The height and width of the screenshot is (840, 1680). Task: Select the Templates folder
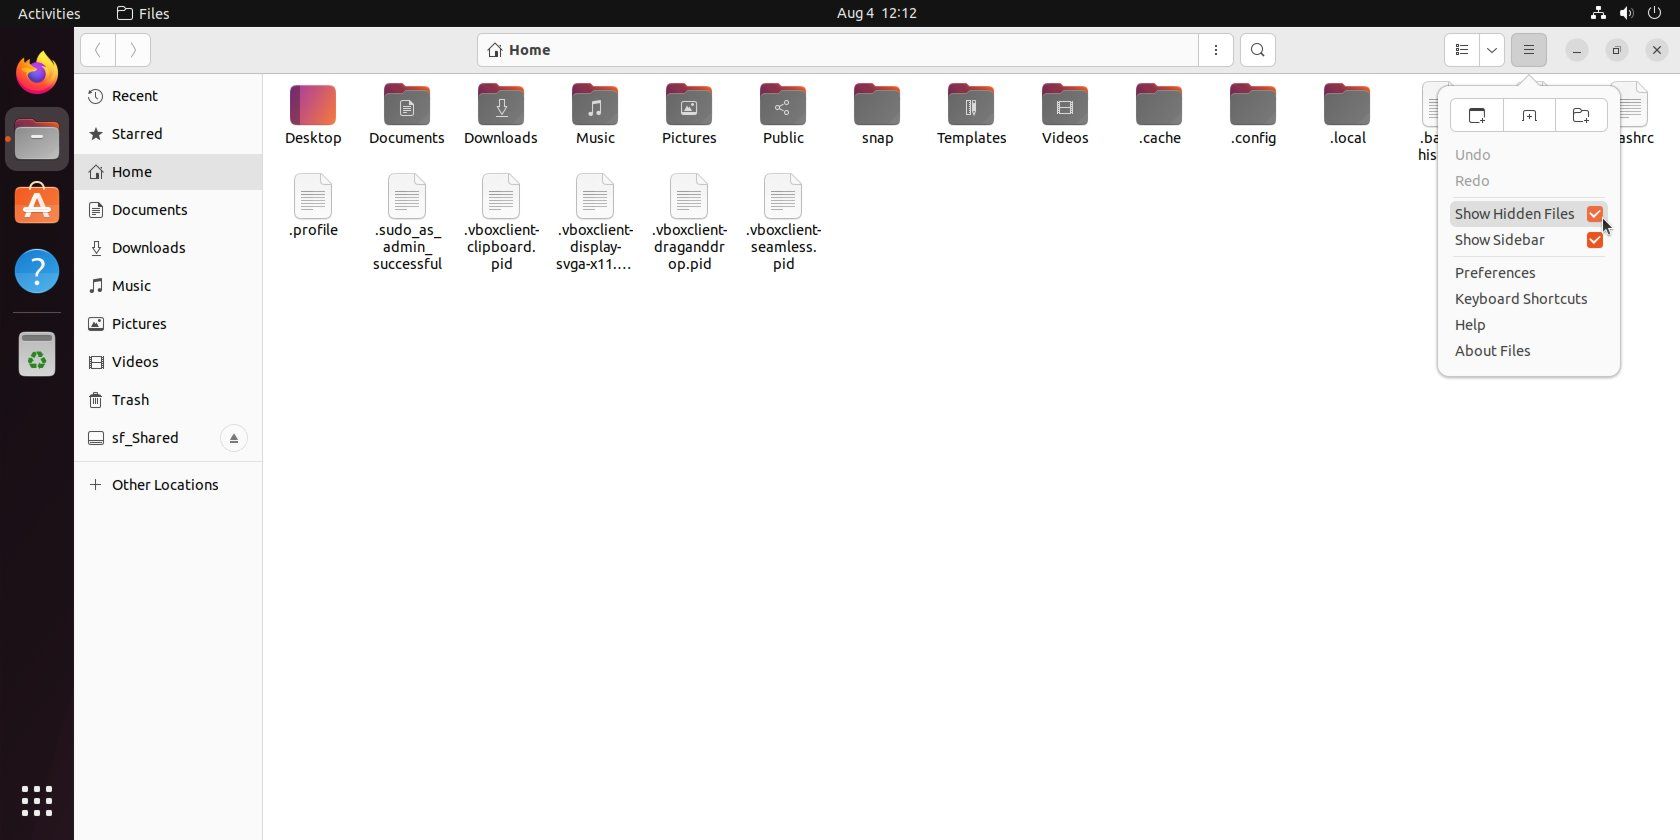(971, 115)
